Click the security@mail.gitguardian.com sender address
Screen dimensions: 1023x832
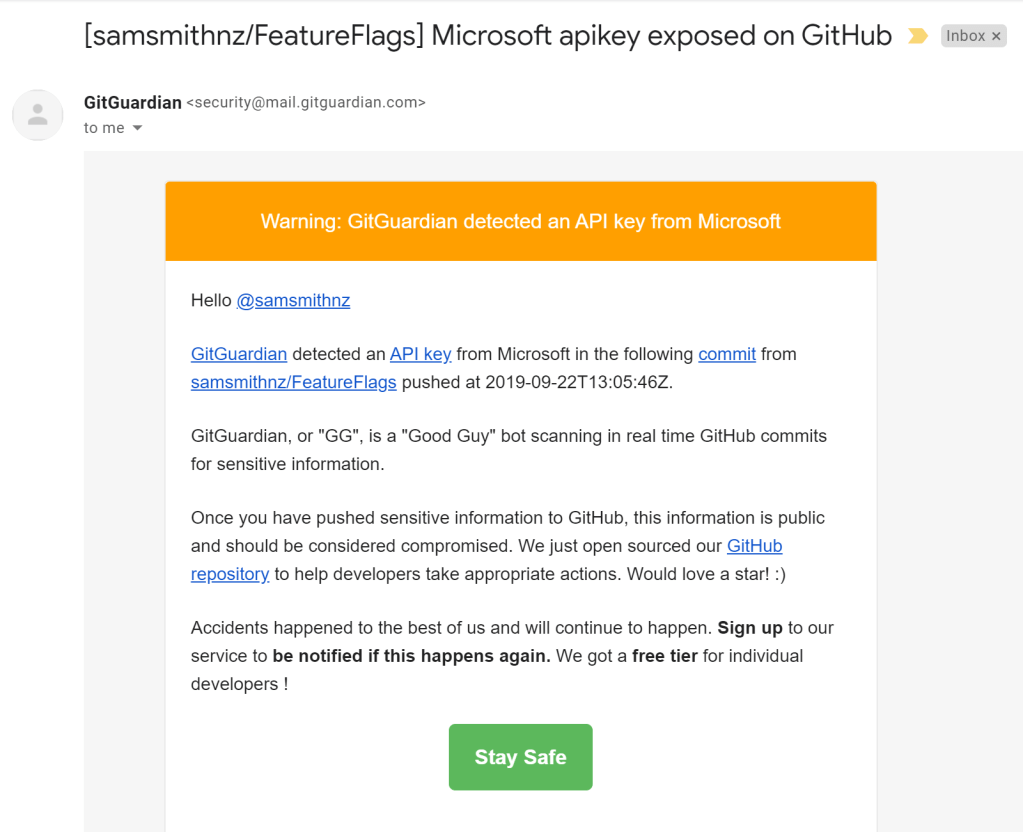[x=306, y=102]
